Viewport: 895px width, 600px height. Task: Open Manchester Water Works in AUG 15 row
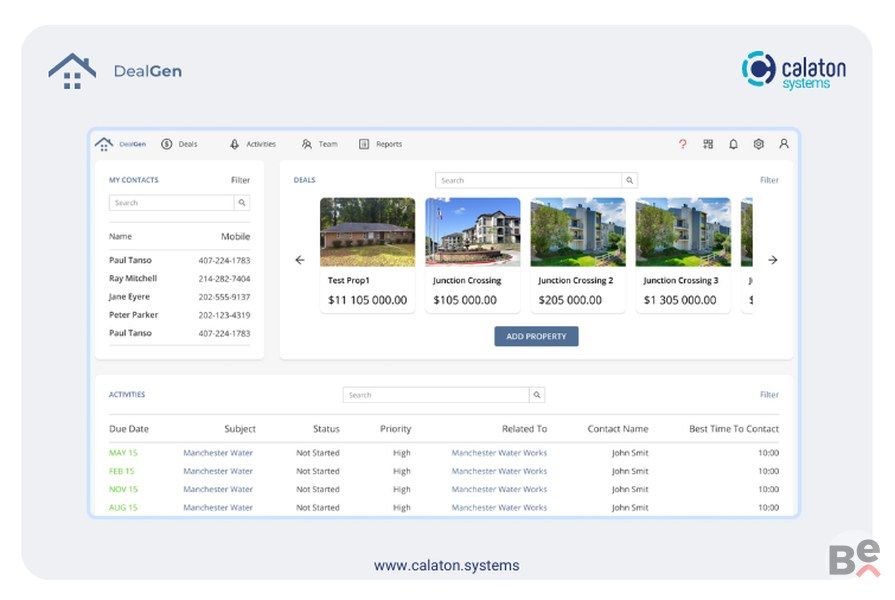click(x=499, y=508)
